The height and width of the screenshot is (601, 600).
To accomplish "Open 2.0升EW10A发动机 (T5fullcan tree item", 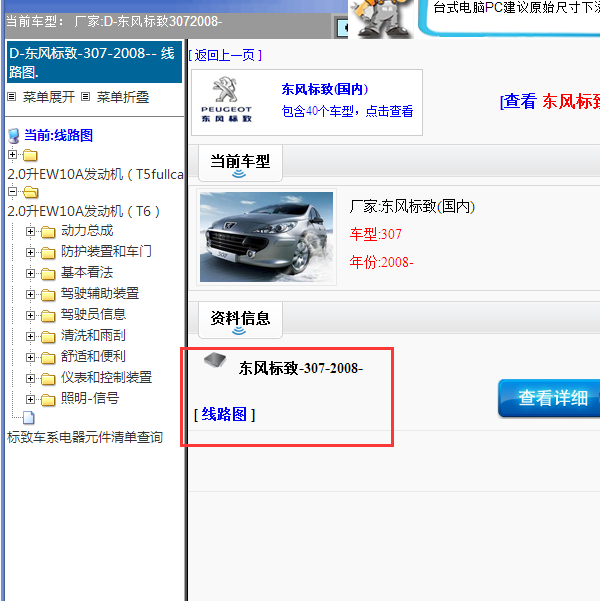I will point(95,174).
